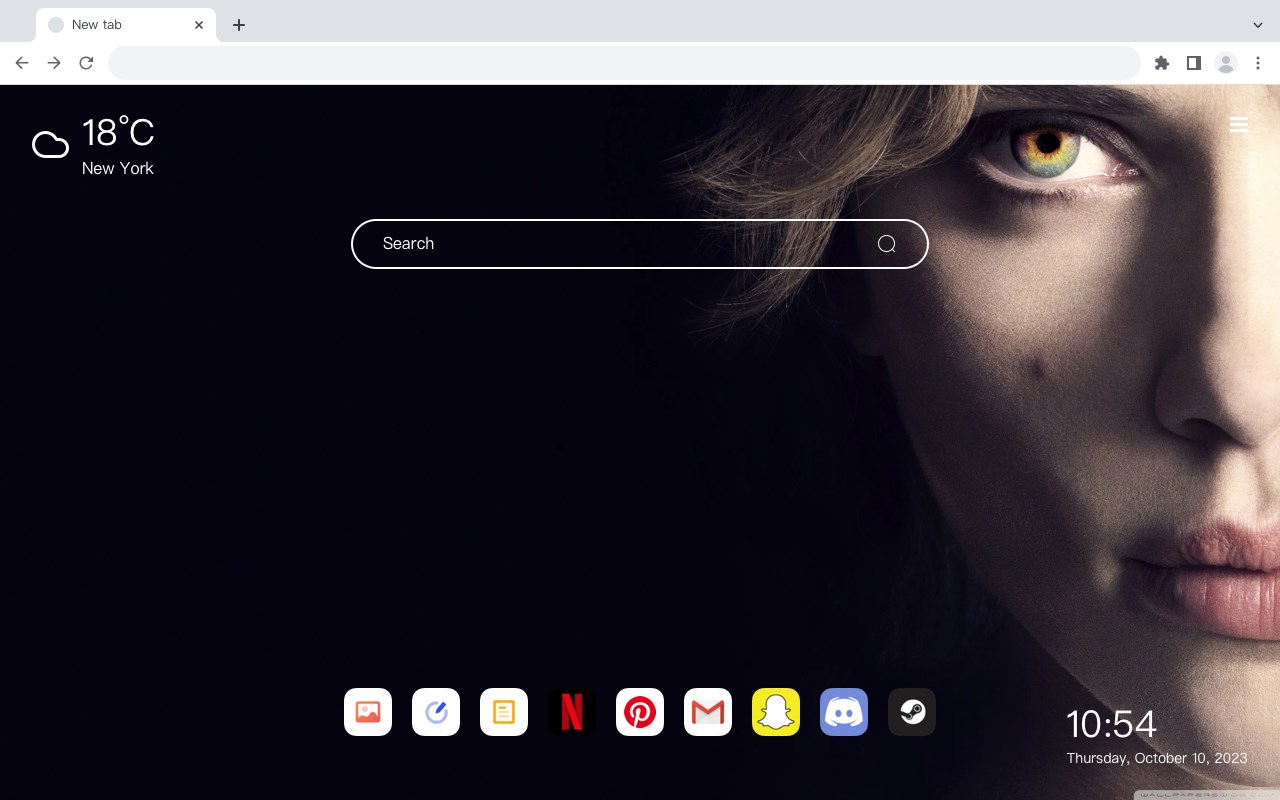Focus the Search input field
Screen dimensions: 1280x800
pos(640,244)
